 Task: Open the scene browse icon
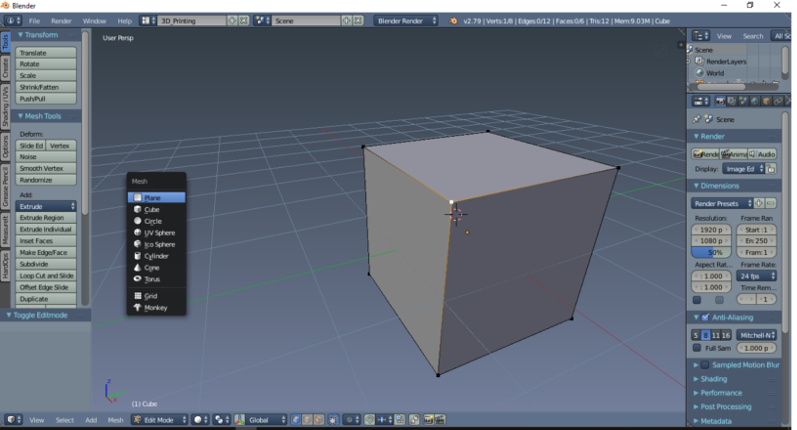point(262,21)
